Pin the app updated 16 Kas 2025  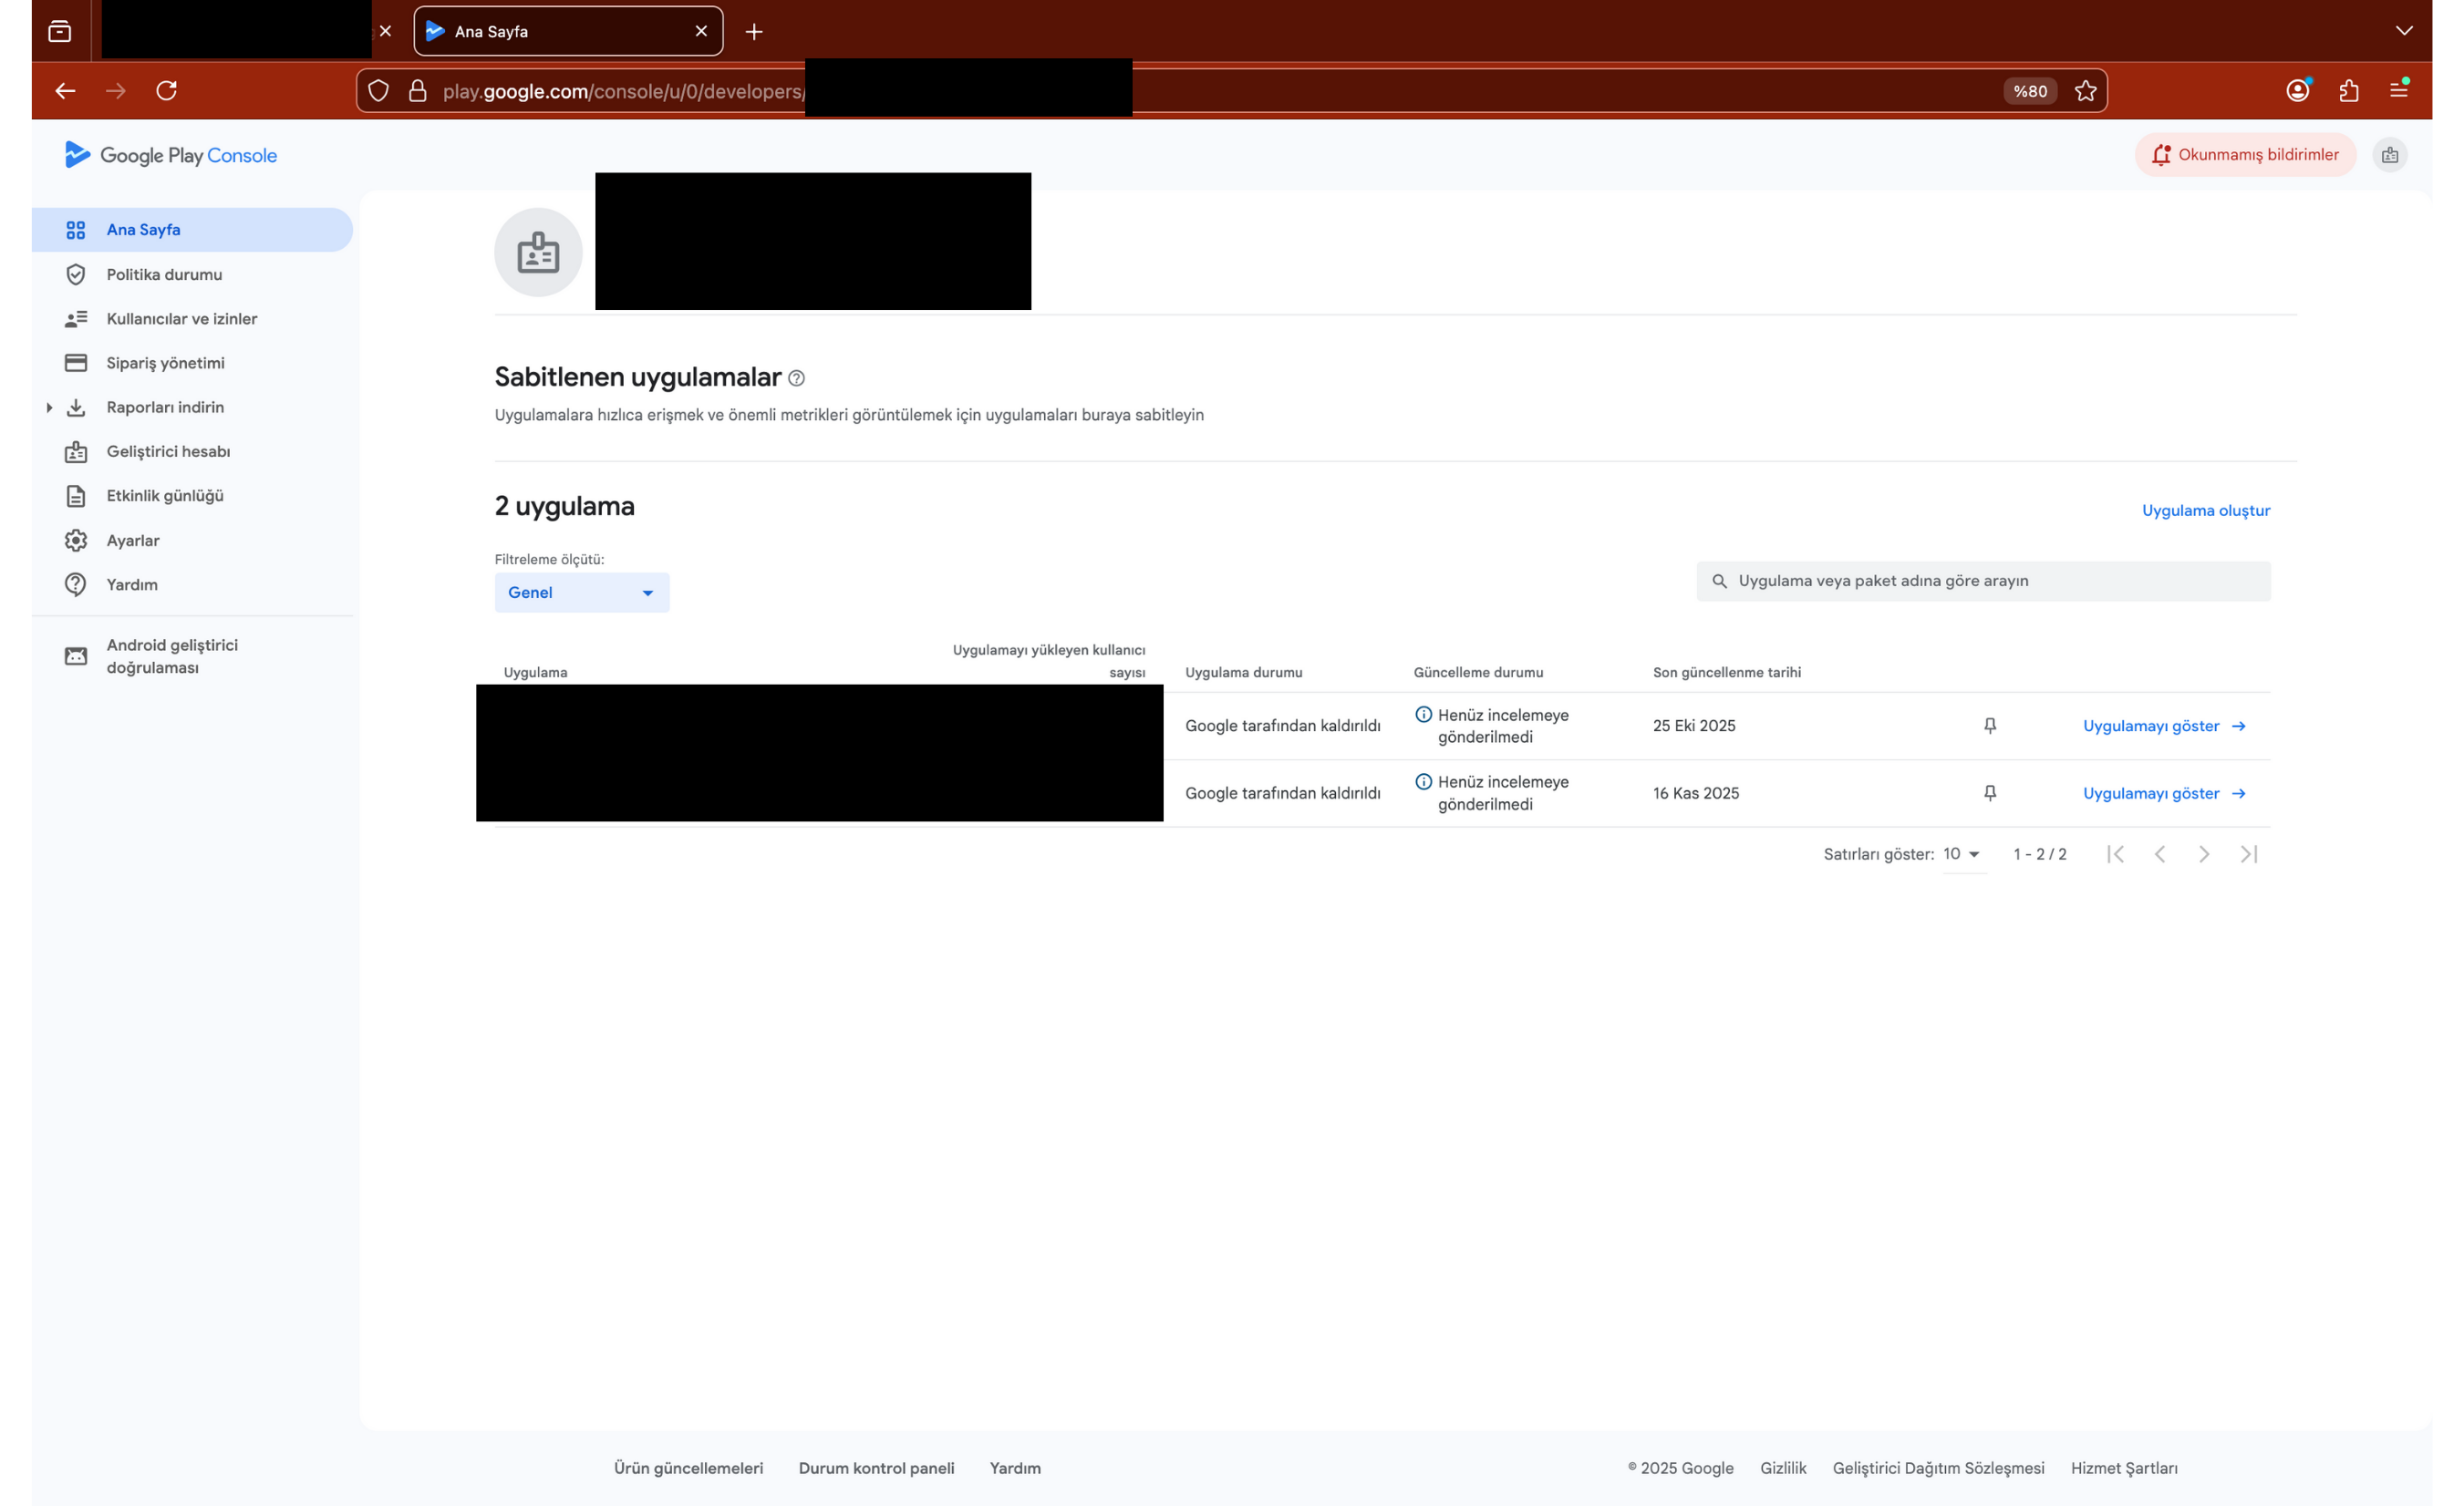pos(1990,793)
